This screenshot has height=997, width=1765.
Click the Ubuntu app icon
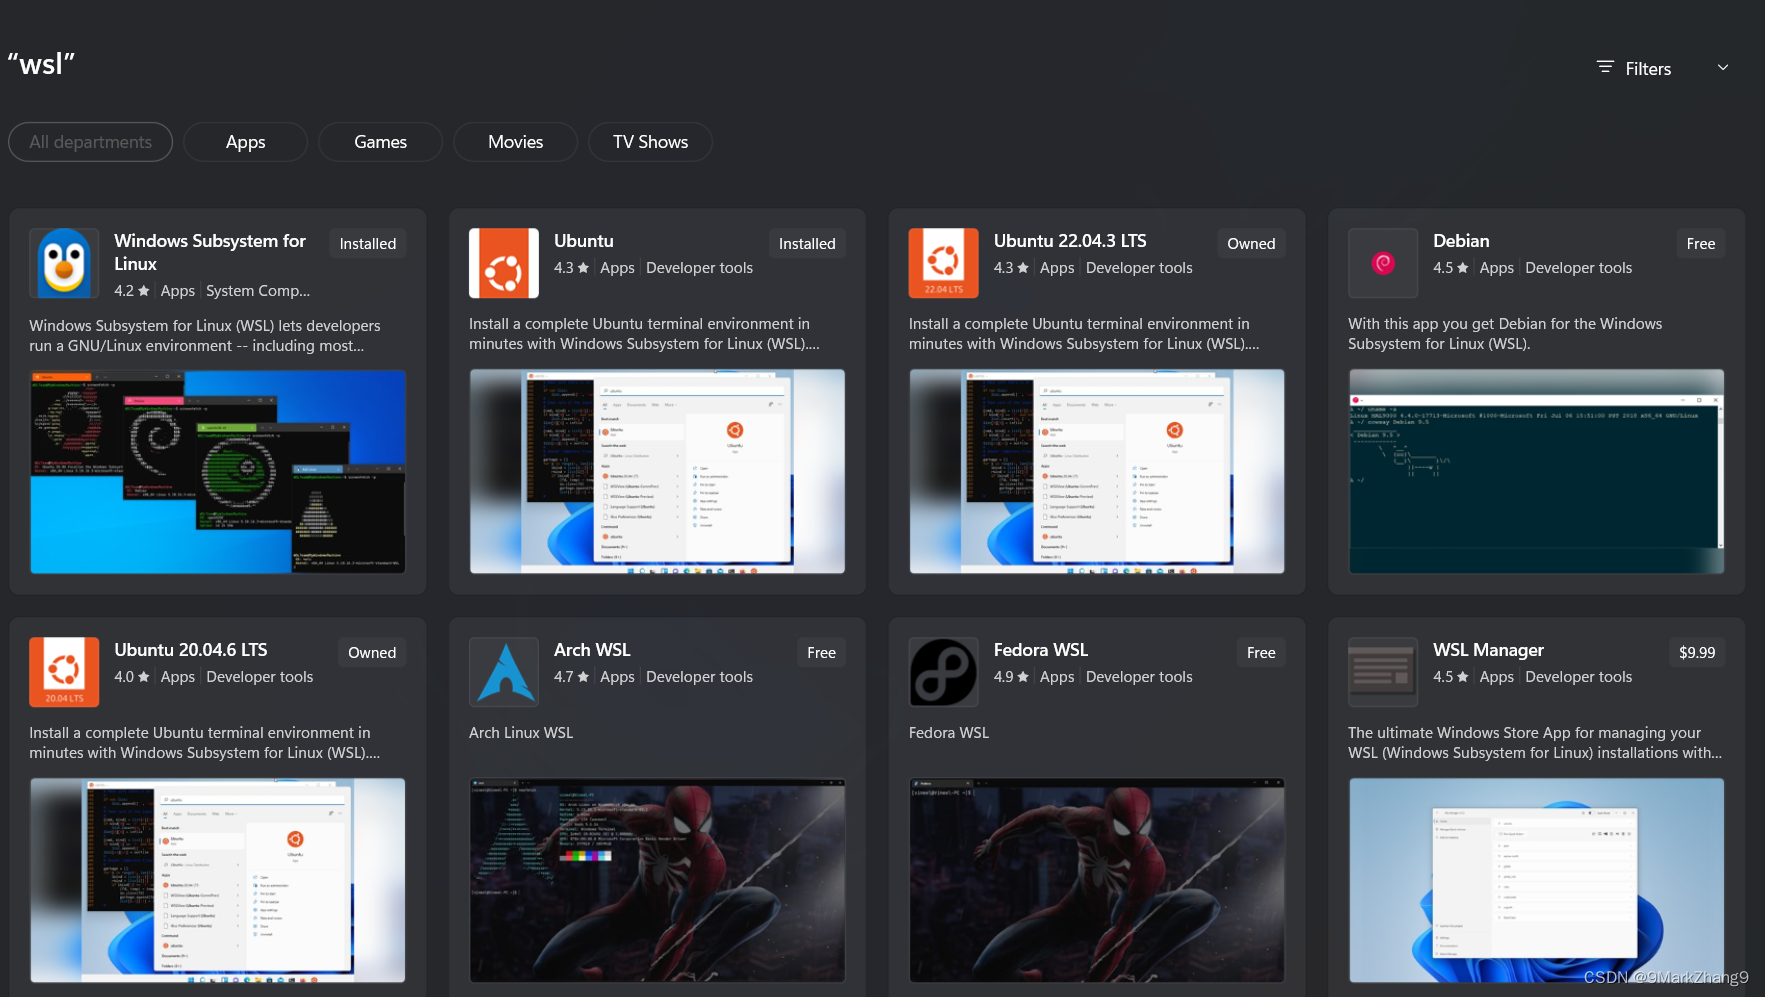click(x=504, y=263)
